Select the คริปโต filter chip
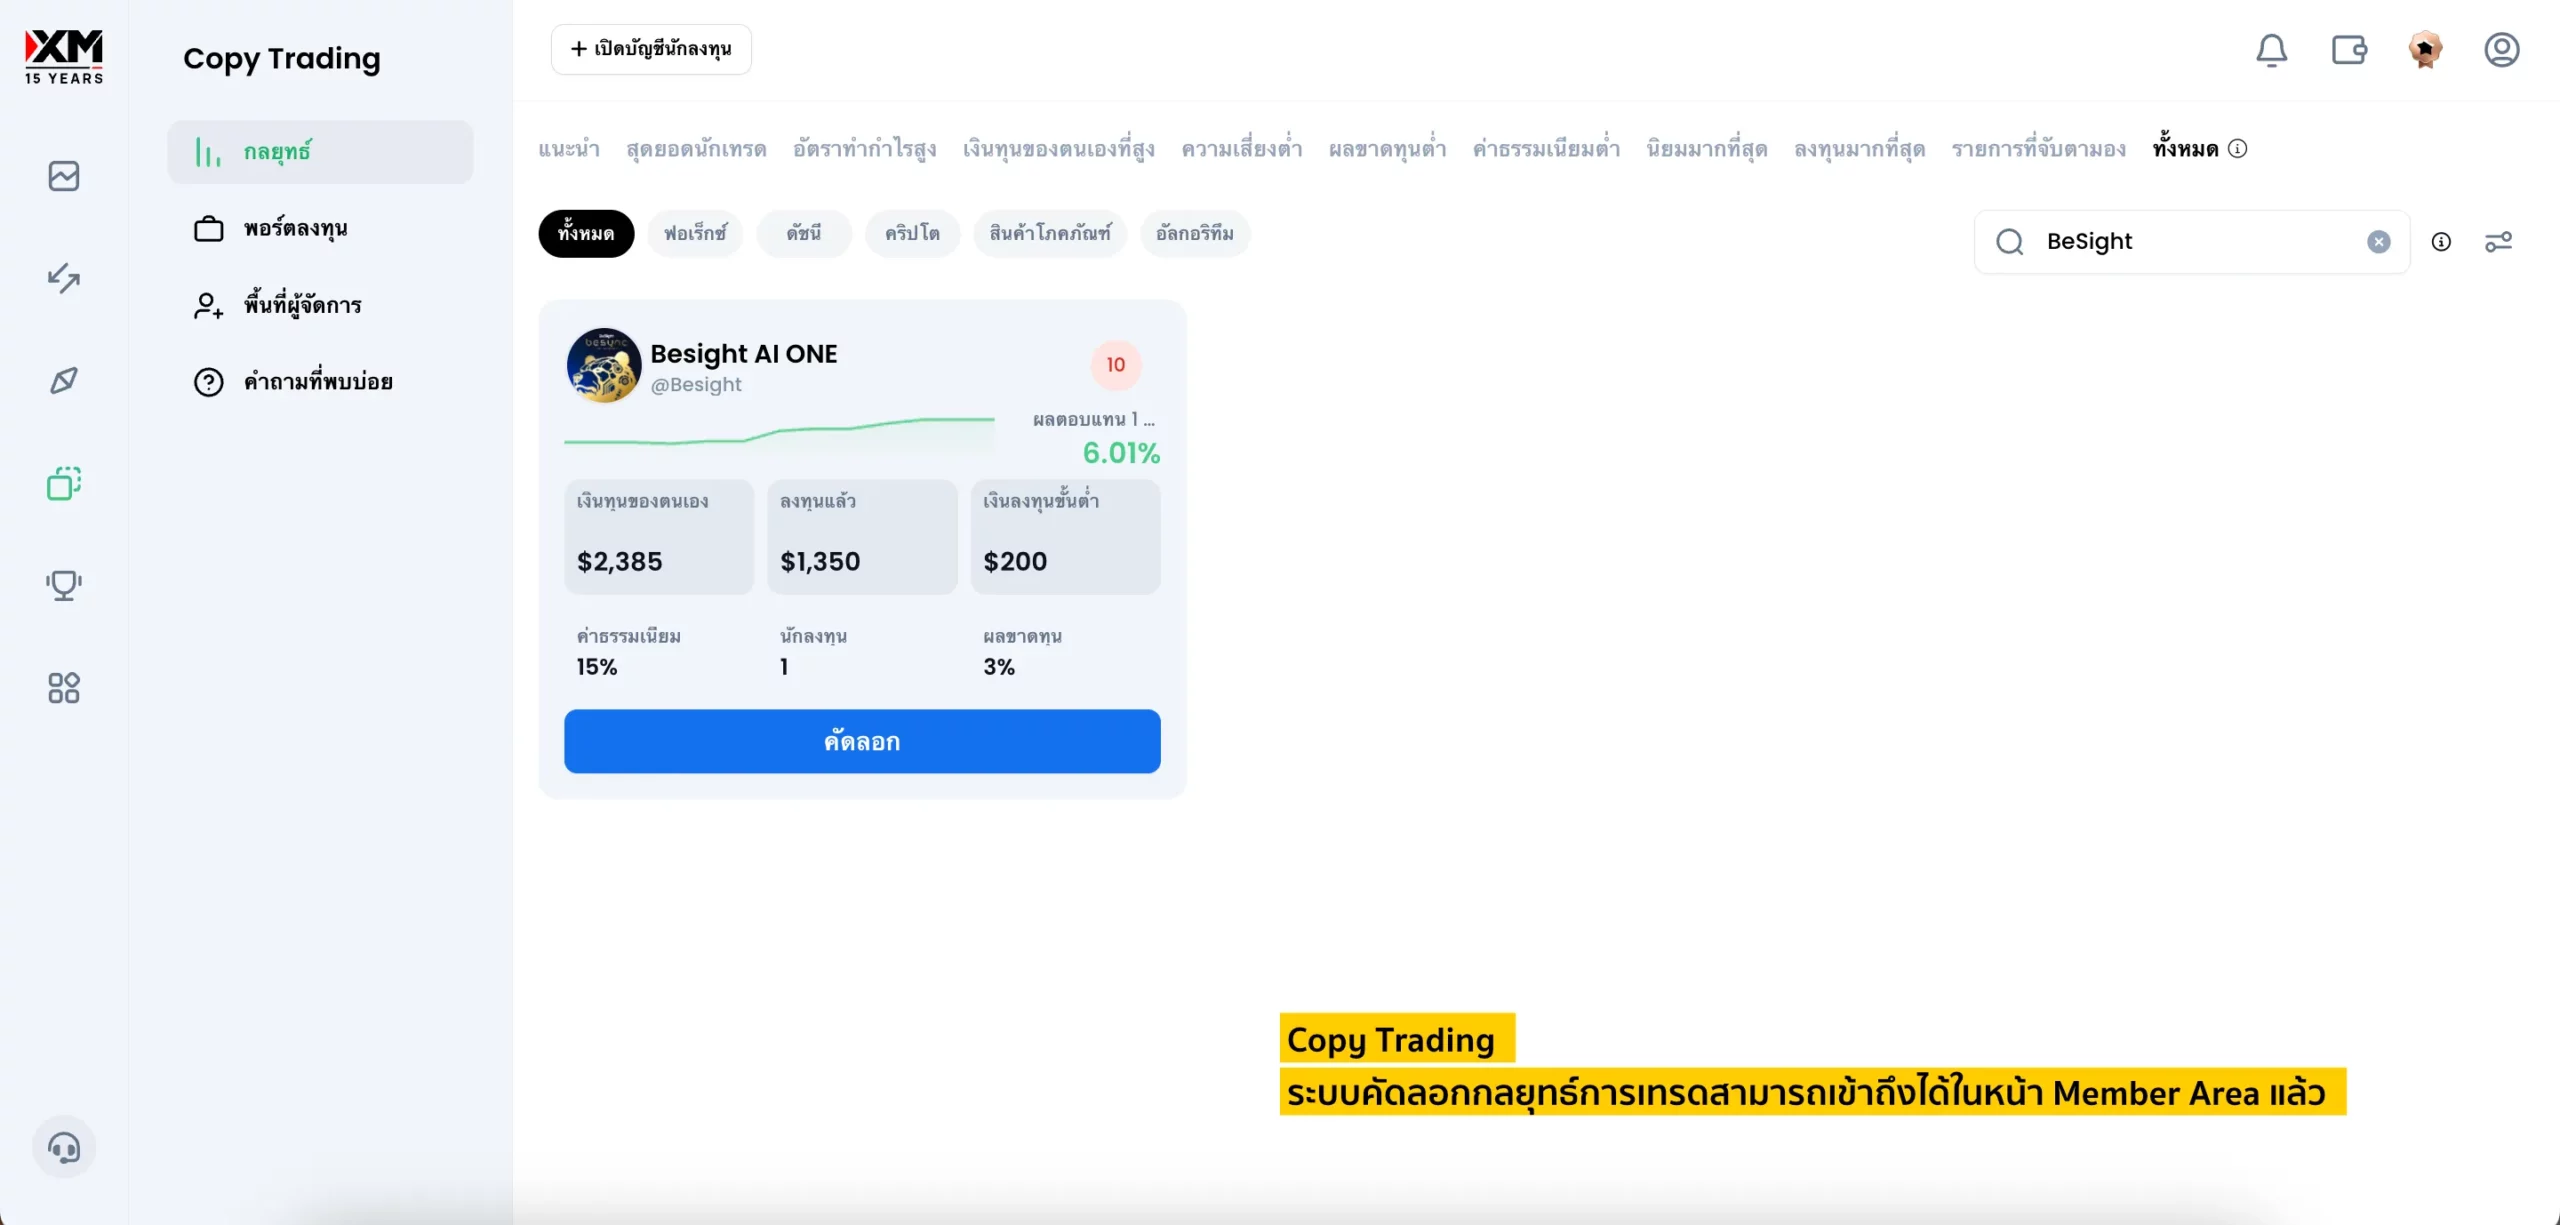Viewport: 2560px width, 1225px height. [x=912, y=234]
